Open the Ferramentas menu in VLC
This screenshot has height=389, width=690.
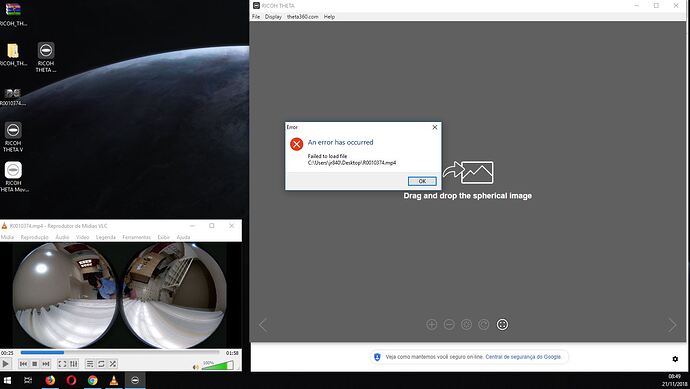(136, 237)
